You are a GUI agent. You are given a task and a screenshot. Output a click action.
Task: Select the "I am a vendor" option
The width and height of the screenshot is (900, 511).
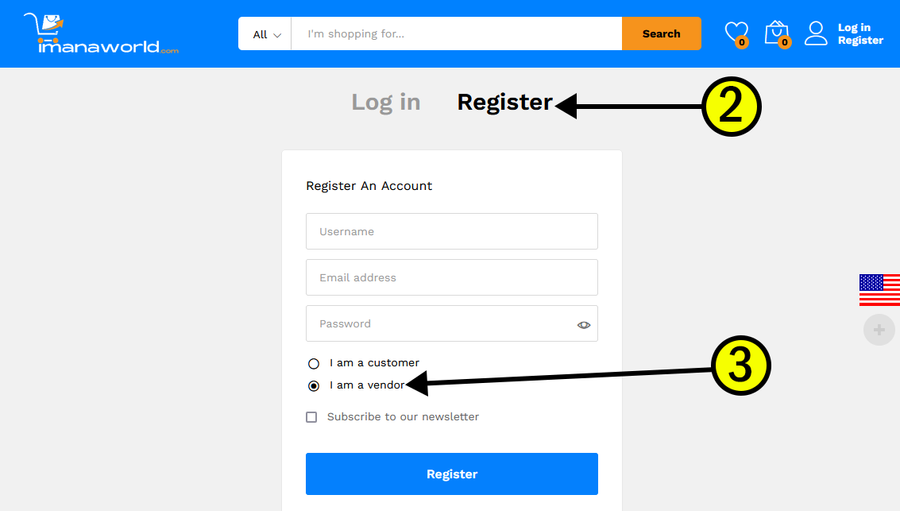coord(313,386)
